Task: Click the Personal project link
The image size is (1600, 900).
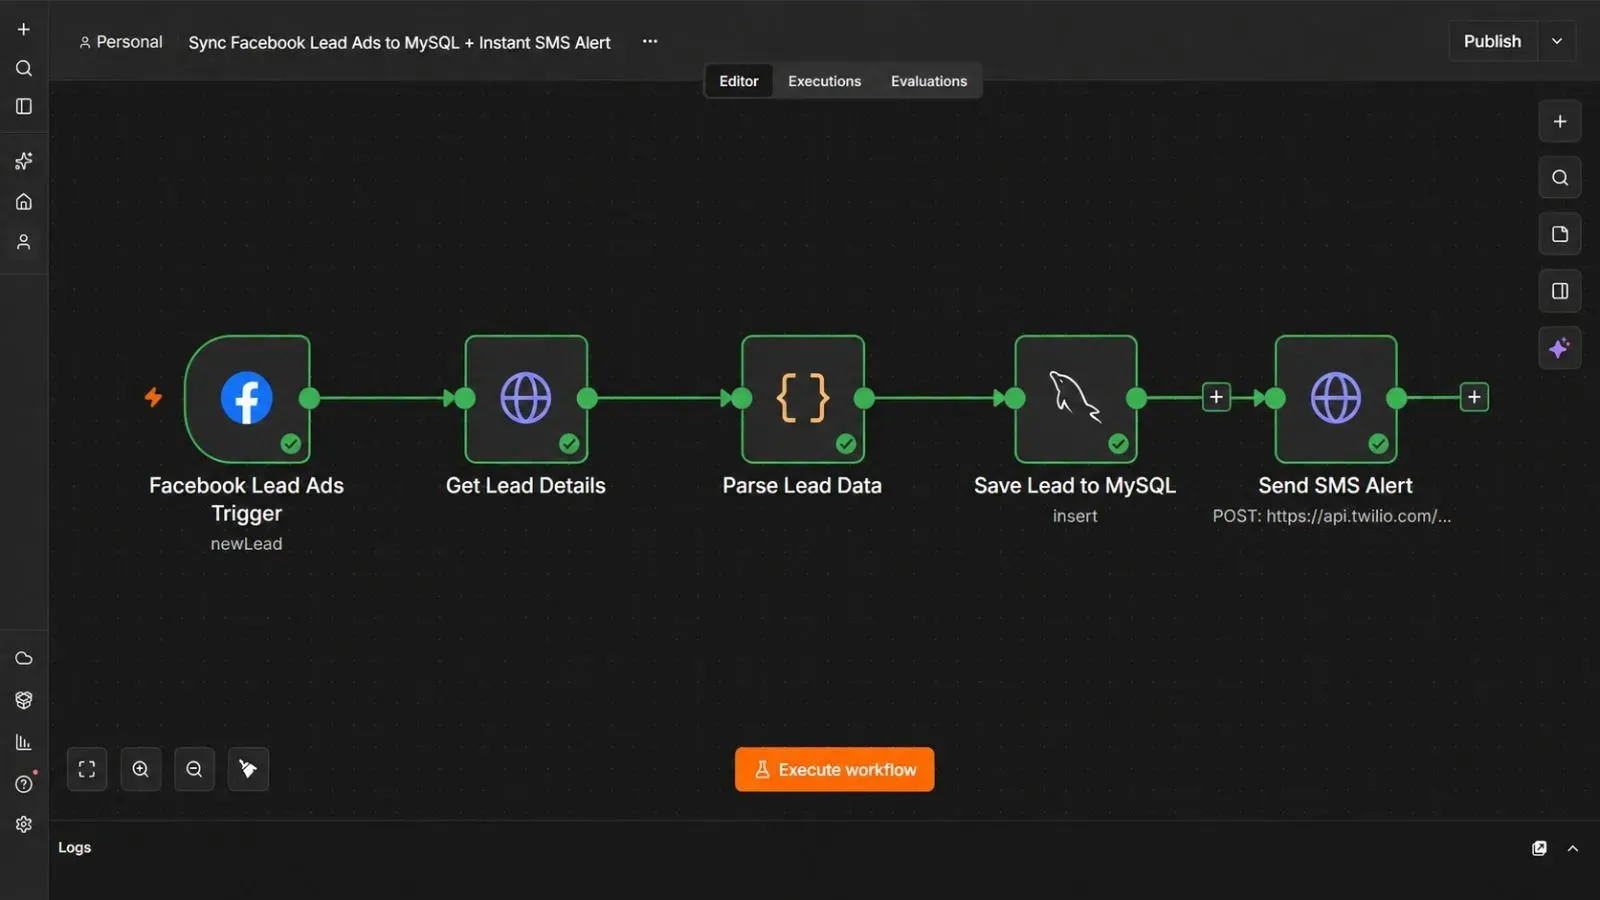Action: [x=121, y=42]
